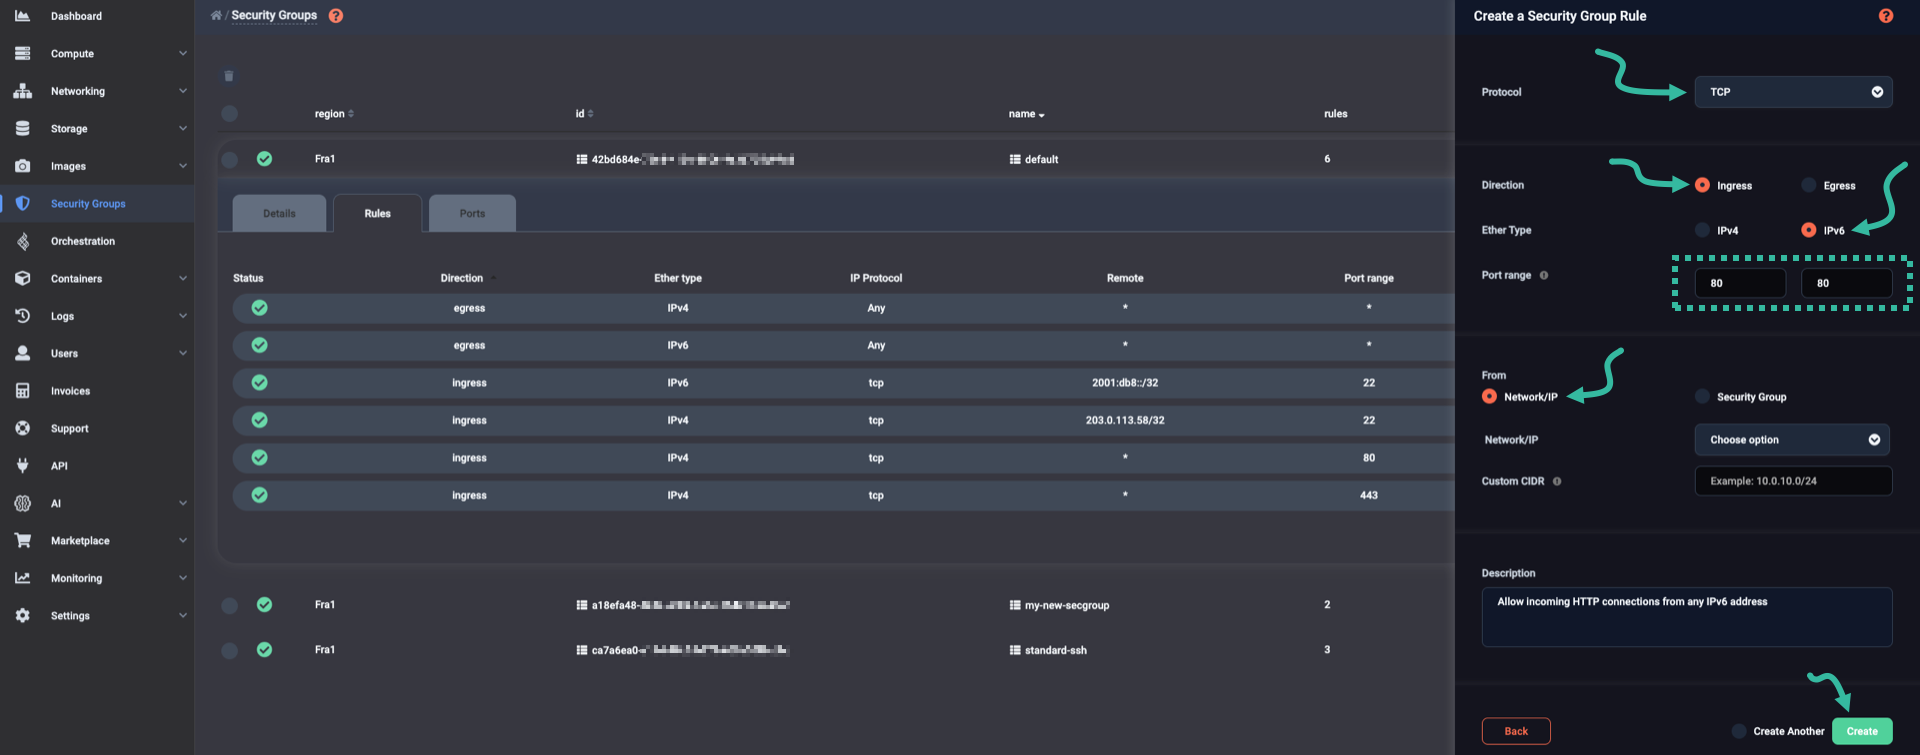
Task: Click the Logs history icon
Action: point(22,316)
